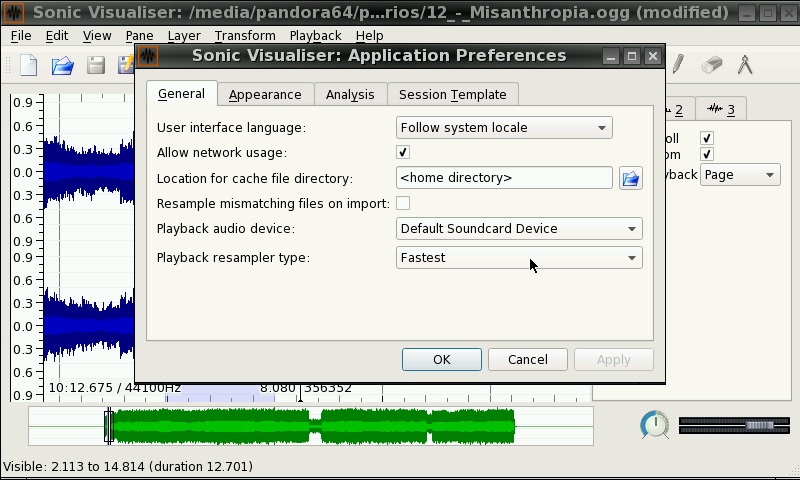Open the Help menu
The width and height of the screenshot is (800, 480).
(369, 36)
